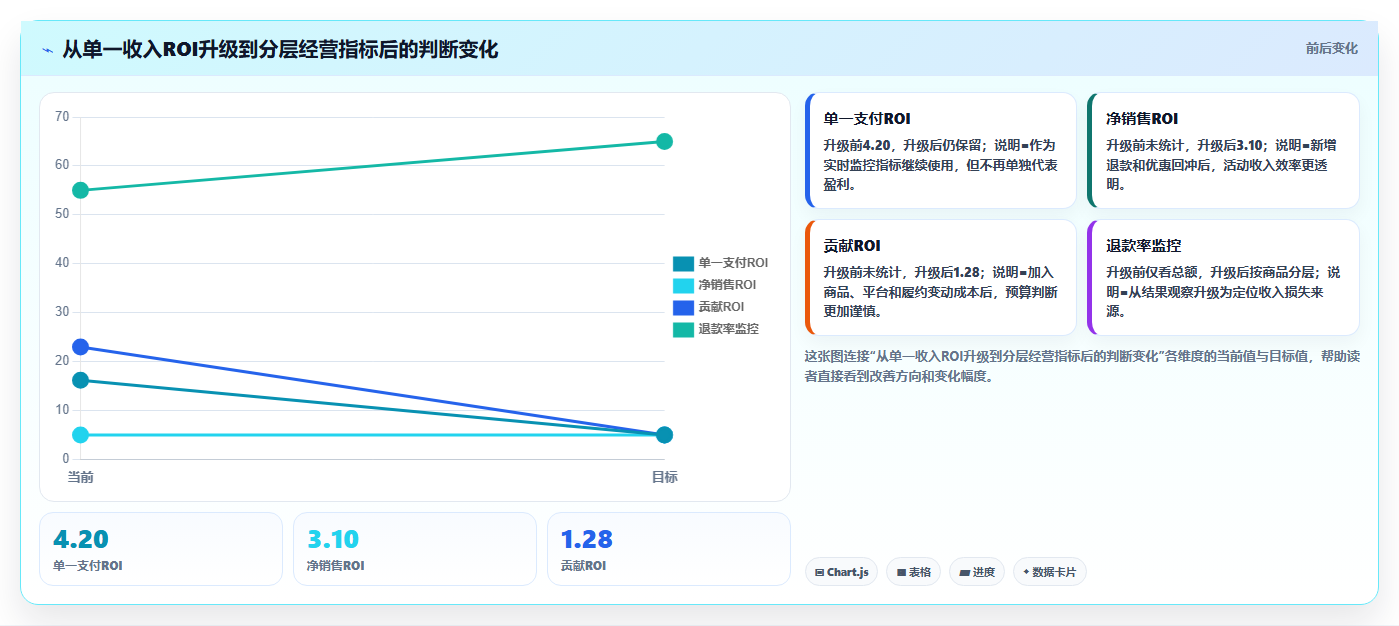Screen dimensions: 1399x626
Task: Click the 30 y-axis tick label
Action: [x=62, y=312]
